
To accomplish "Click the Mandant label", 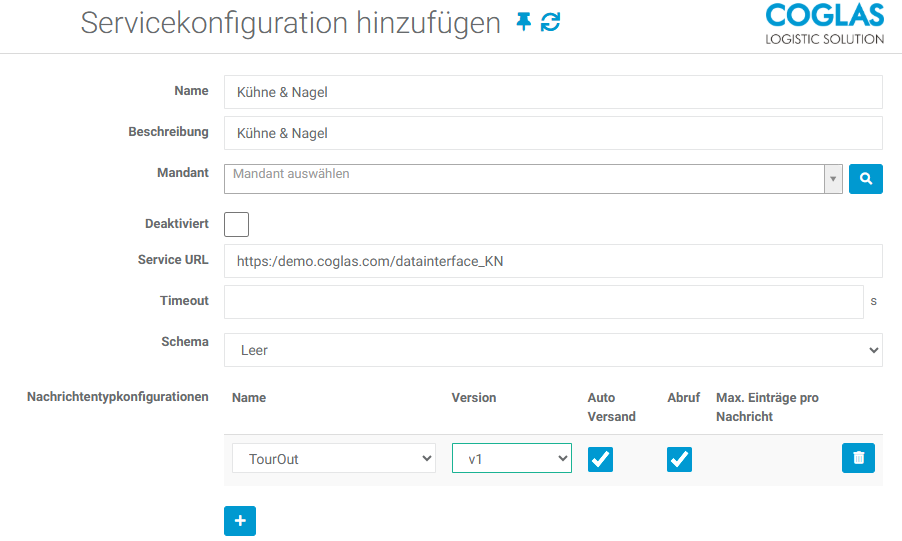I will (183, 173).
